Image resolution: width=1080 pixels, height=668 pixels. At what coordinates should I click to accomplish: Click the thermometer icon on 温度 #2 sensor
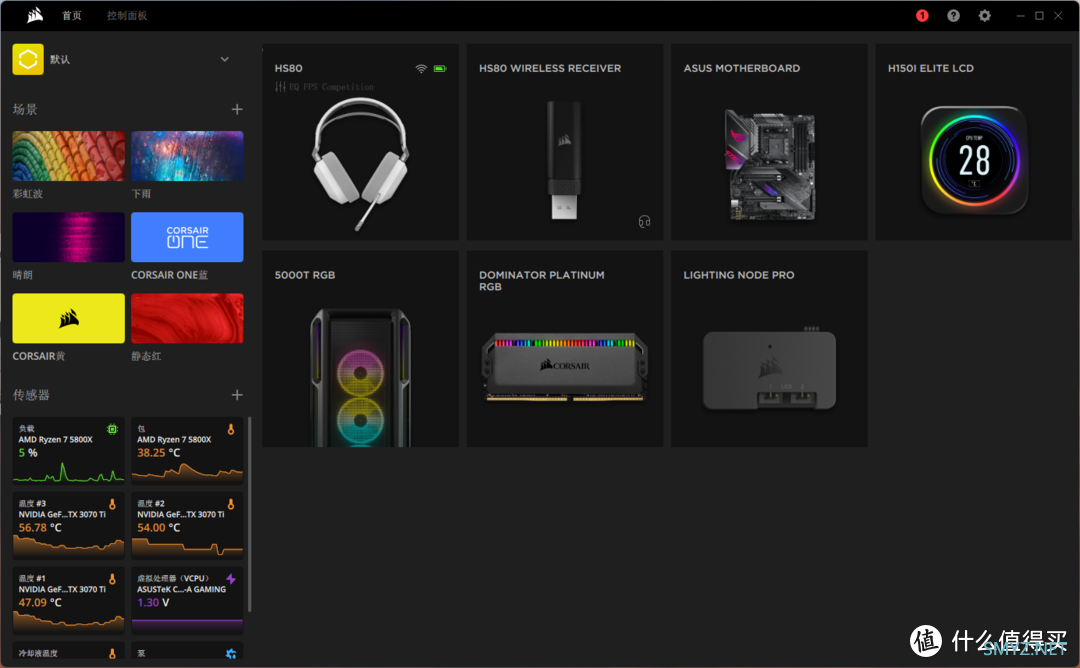click(x=231, y=504)
